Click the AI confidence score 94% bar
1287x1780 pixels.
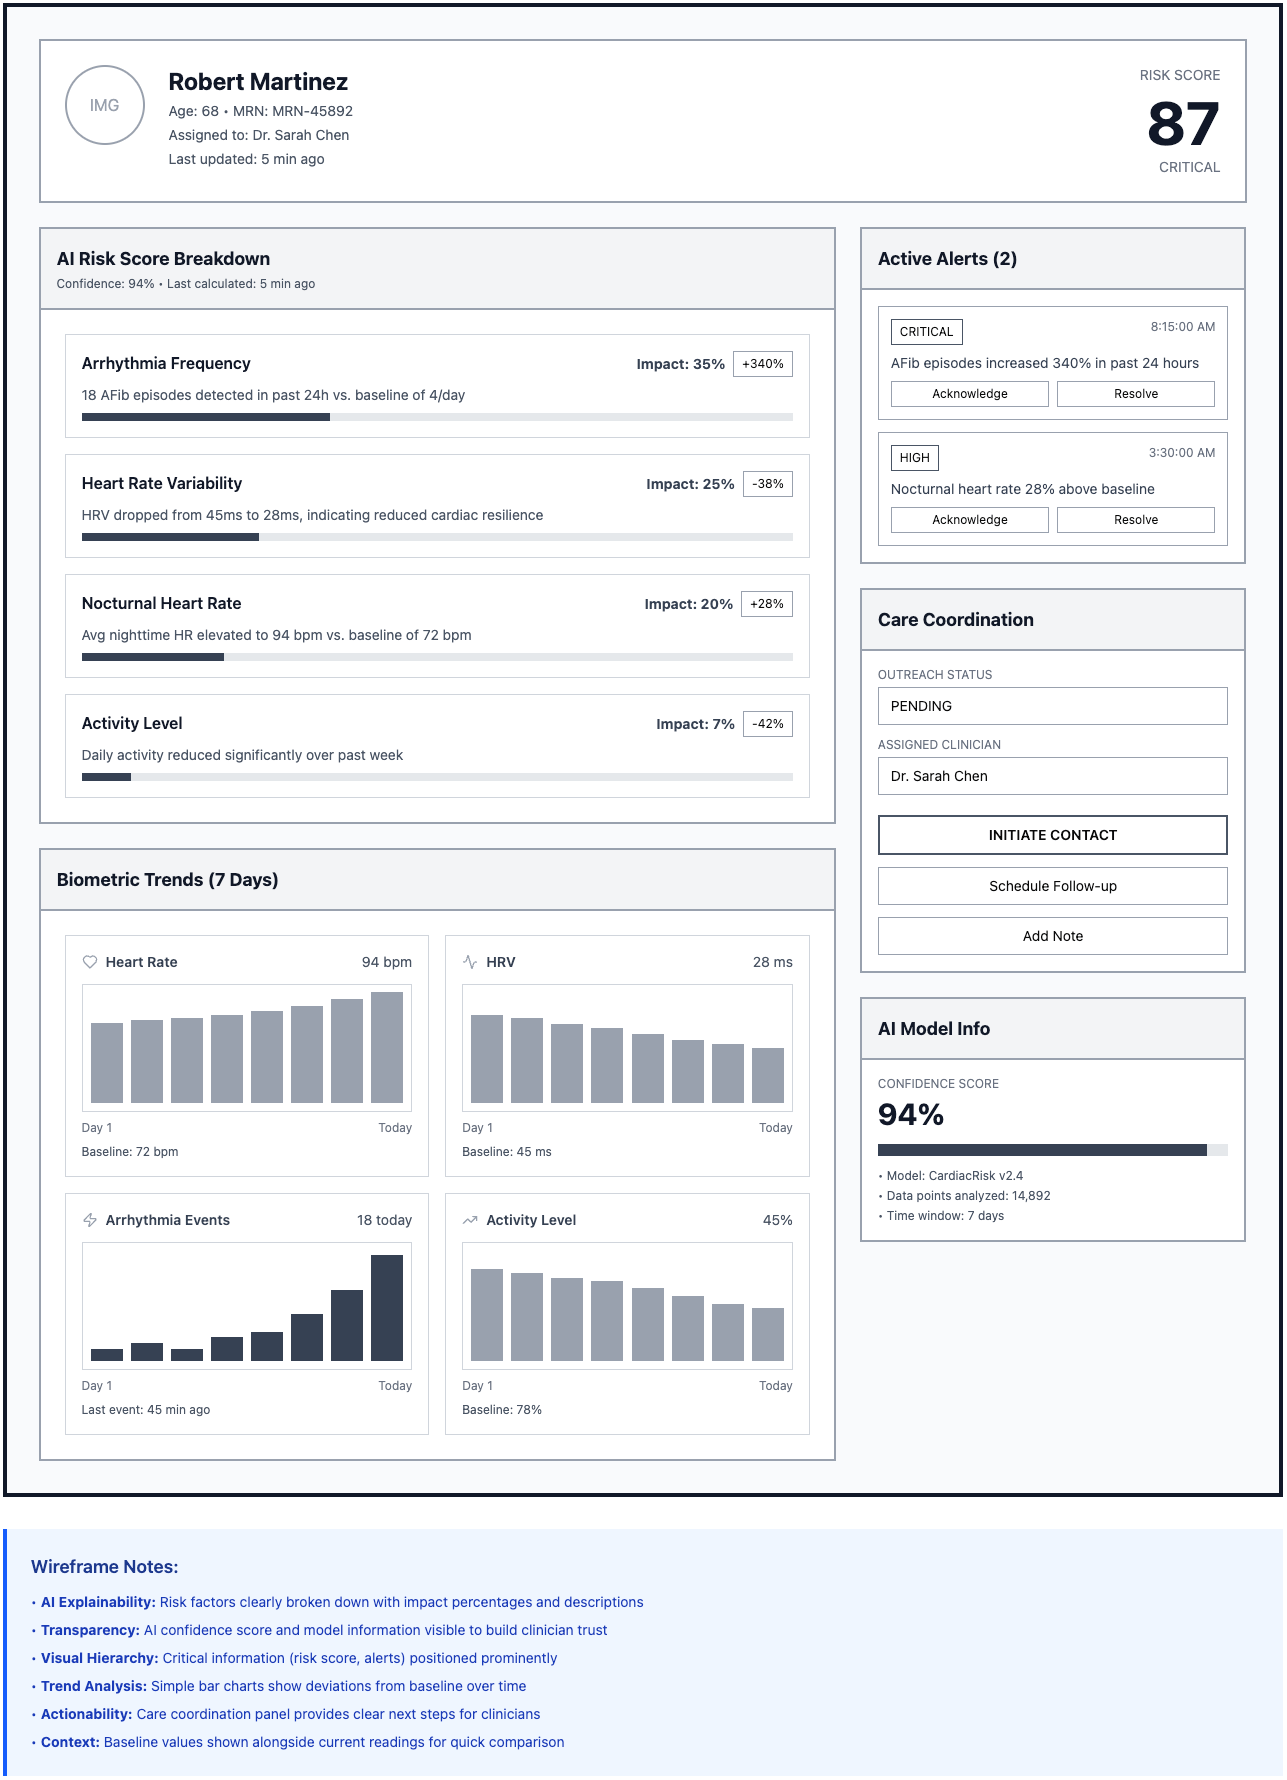(x=1052, y=1150)
